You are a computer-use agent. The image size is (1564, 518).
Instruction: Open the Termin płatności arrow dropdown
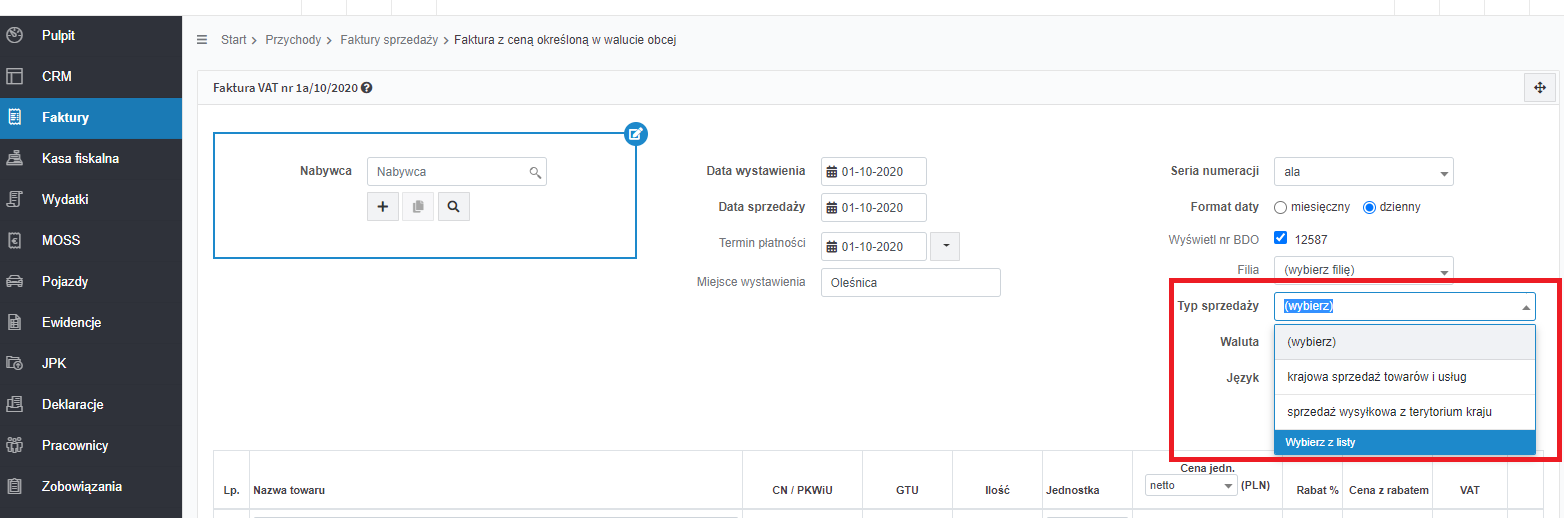(945, 246)
